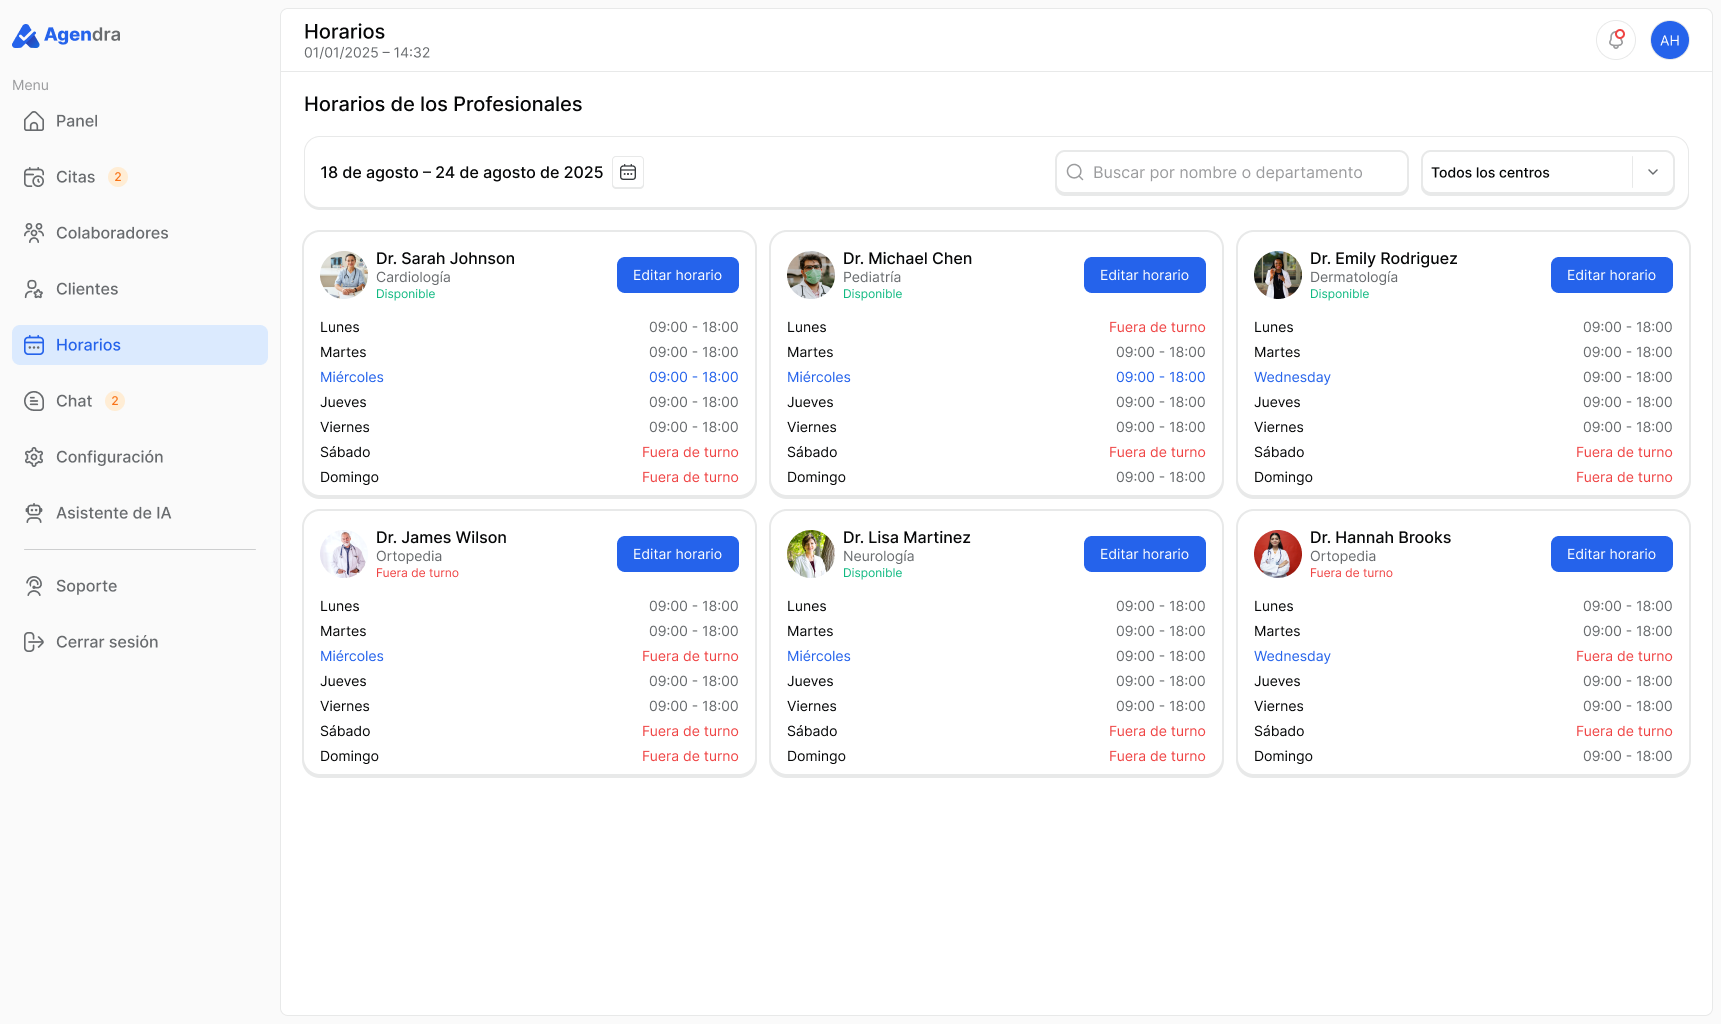The width and height of the screenshot is (1721, 1024).
Task: Expand the Todos los centros dropdown
Action: [x=1547, y=173]
